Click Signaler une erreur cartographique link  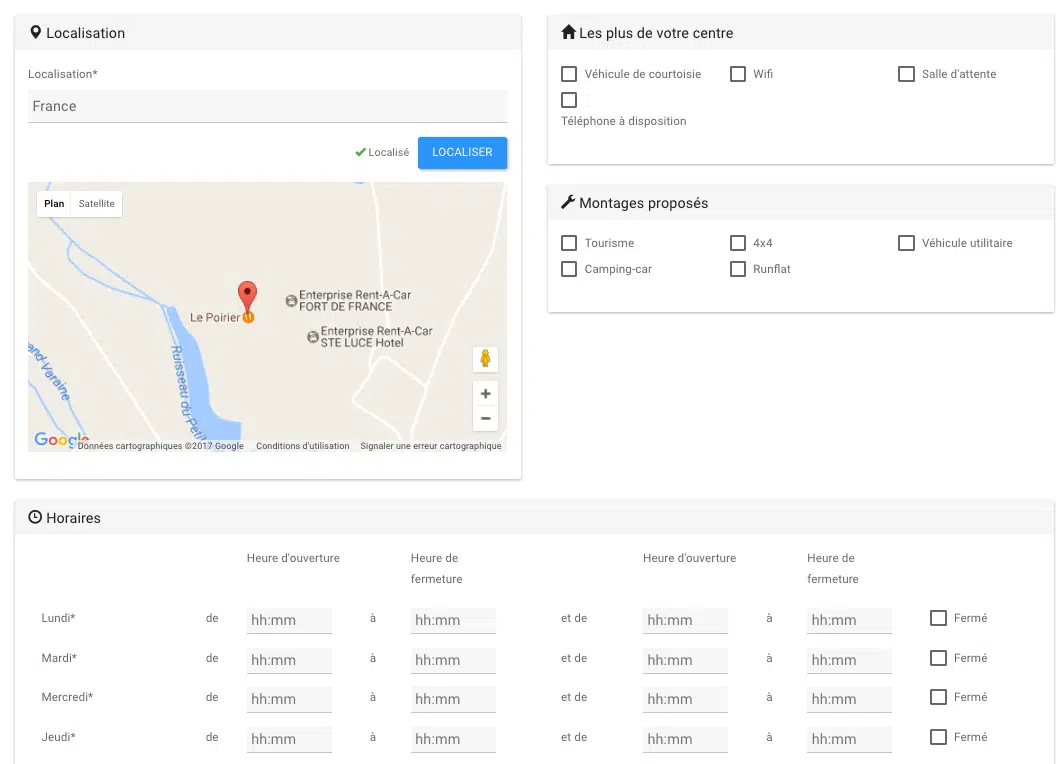431,446
